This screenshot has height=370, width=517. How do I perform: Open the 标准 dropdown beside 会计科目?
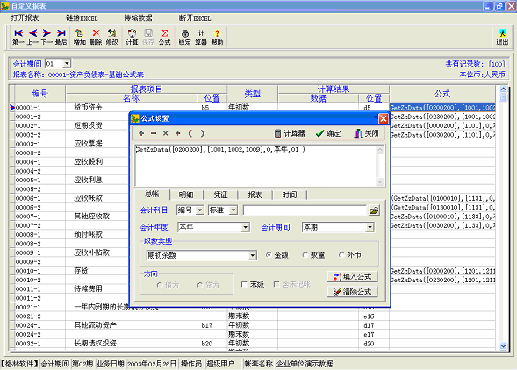point(233,210)
